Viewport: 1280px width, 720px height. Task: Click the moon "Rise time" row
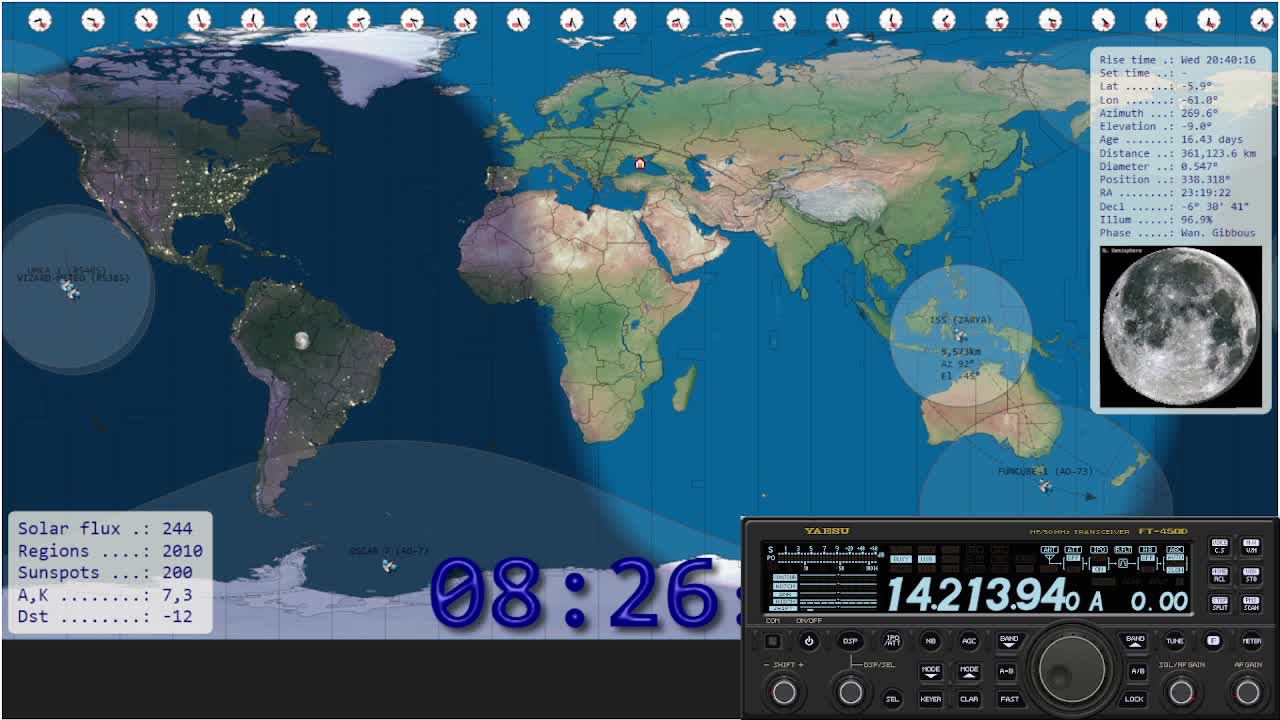point(1178,60)
